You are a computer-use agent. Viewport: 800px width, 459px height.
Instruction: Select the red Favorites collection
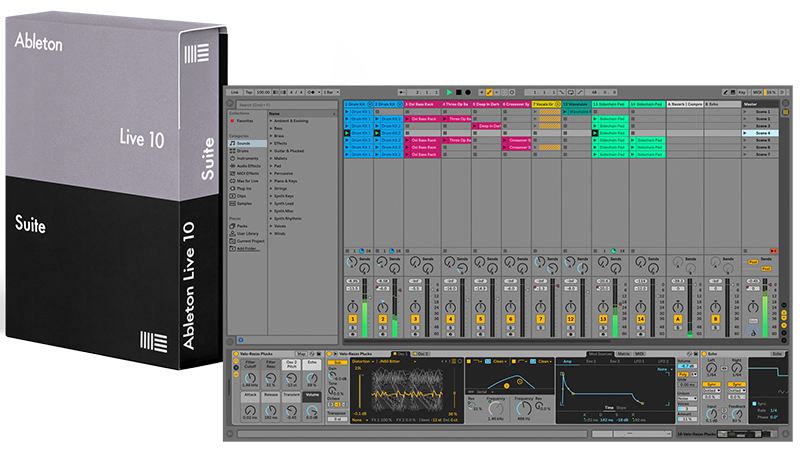click(241, 121)
